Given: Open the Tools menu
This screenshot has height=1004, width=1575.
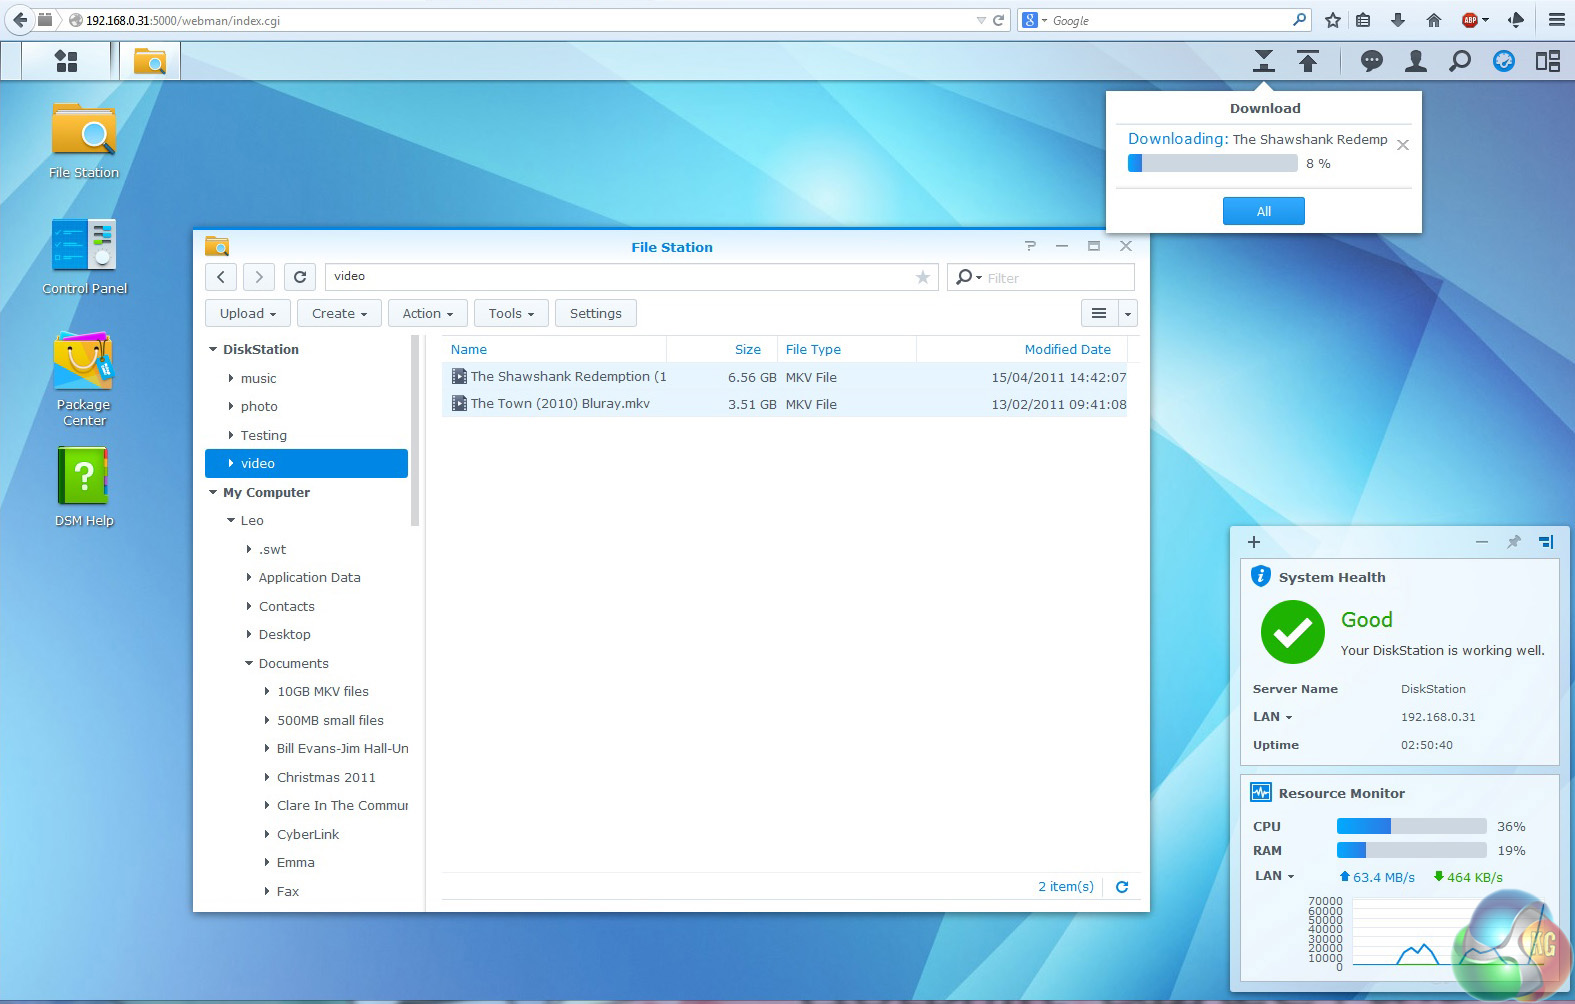Looking at the screenshot, I should click(511, 314).
